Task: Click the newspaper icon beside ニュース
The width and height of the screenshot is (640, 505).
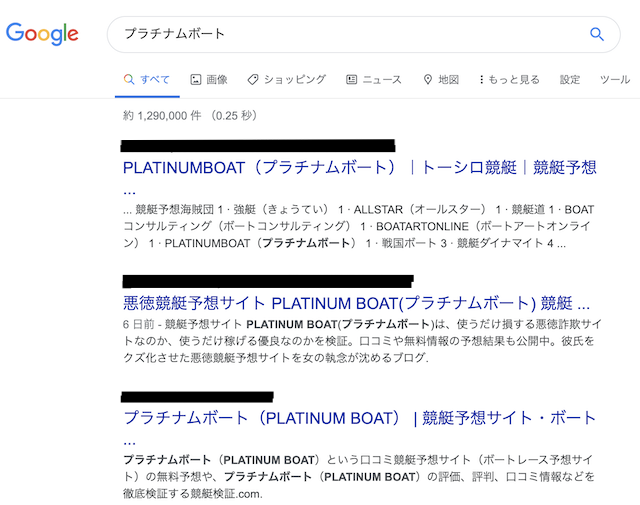Action: [351, 80]
